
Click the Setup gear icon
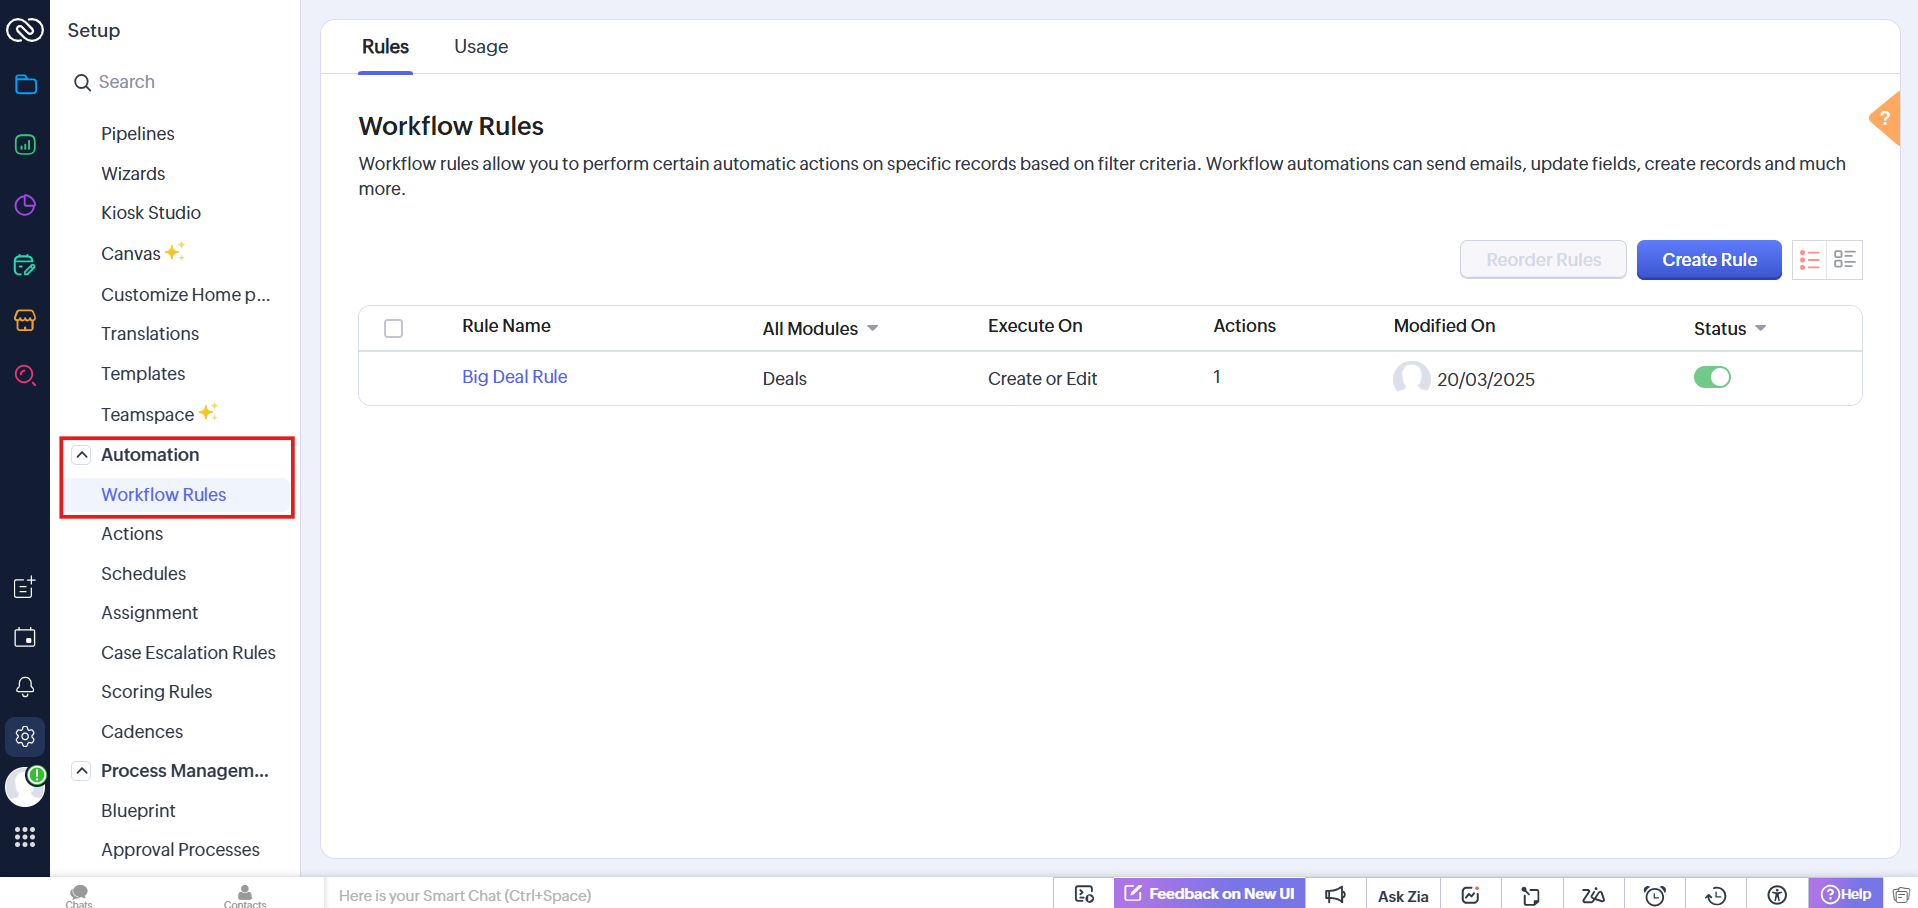[25, 737]
